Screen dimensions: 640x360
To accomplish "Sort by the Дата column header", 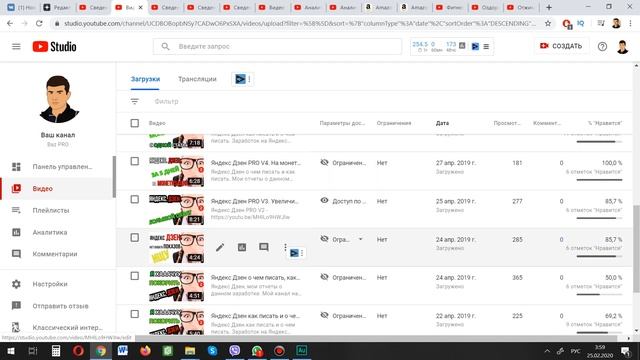I will pyautogui.click(x=442, y=123).
